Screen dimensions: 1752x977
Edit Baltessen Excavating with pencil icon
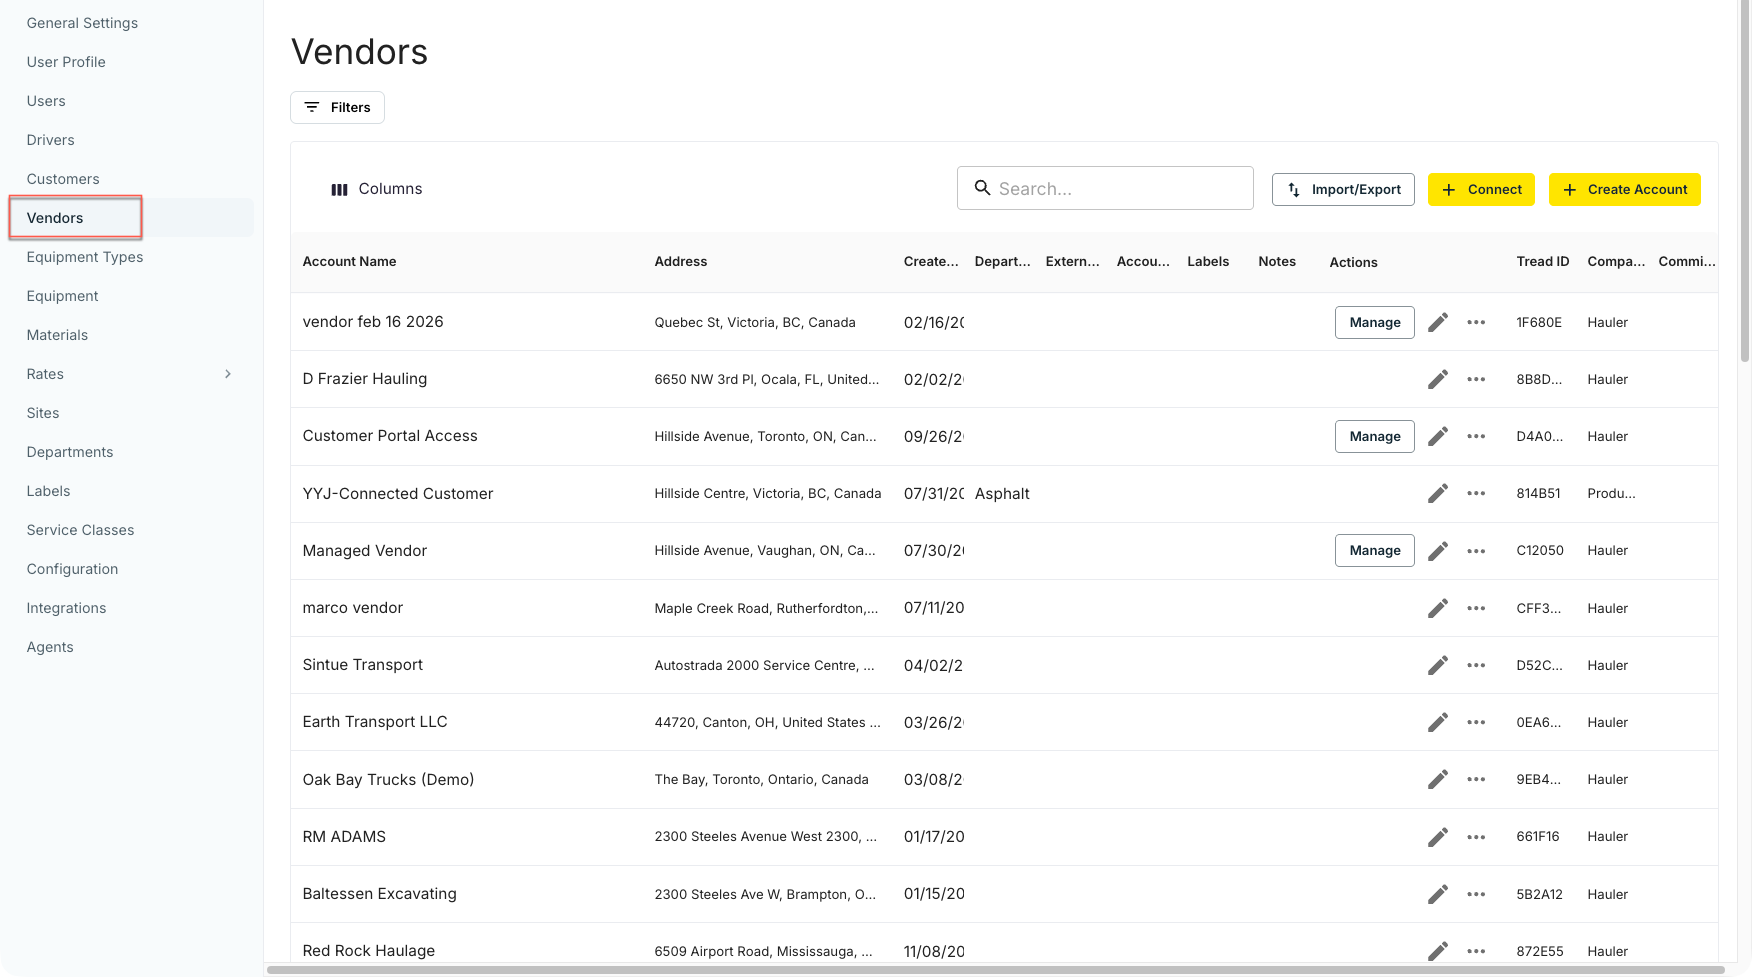pos(1438,894)
